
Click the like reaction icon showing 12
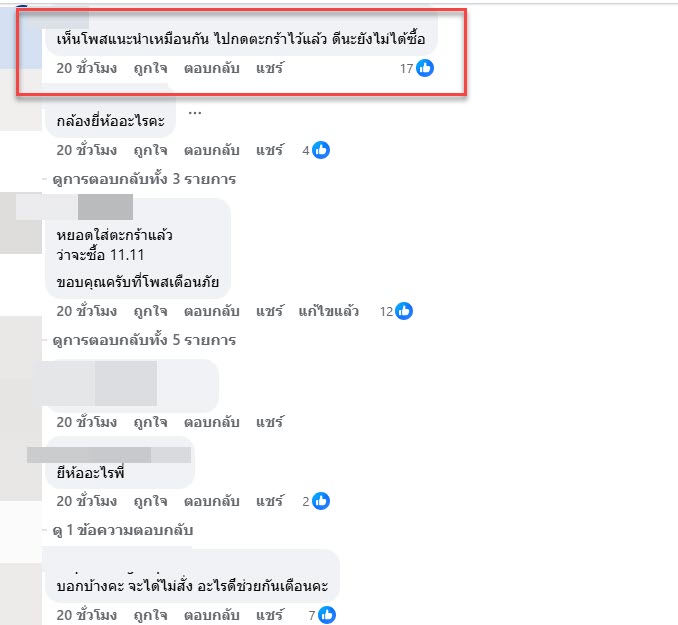click(404, 311)
